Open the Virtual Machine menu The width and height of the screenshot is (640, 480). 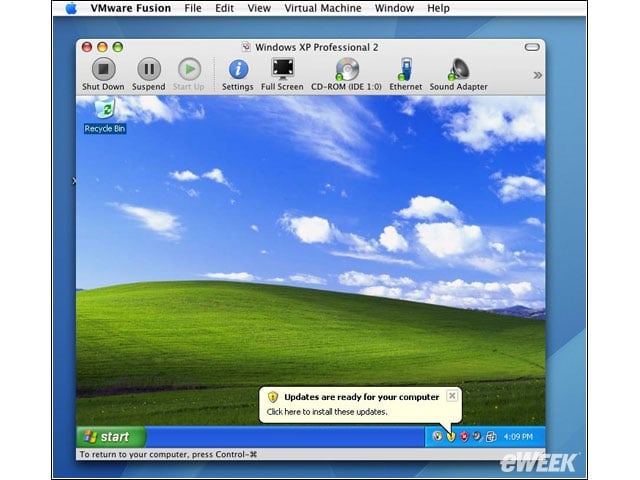pos(323,8)
